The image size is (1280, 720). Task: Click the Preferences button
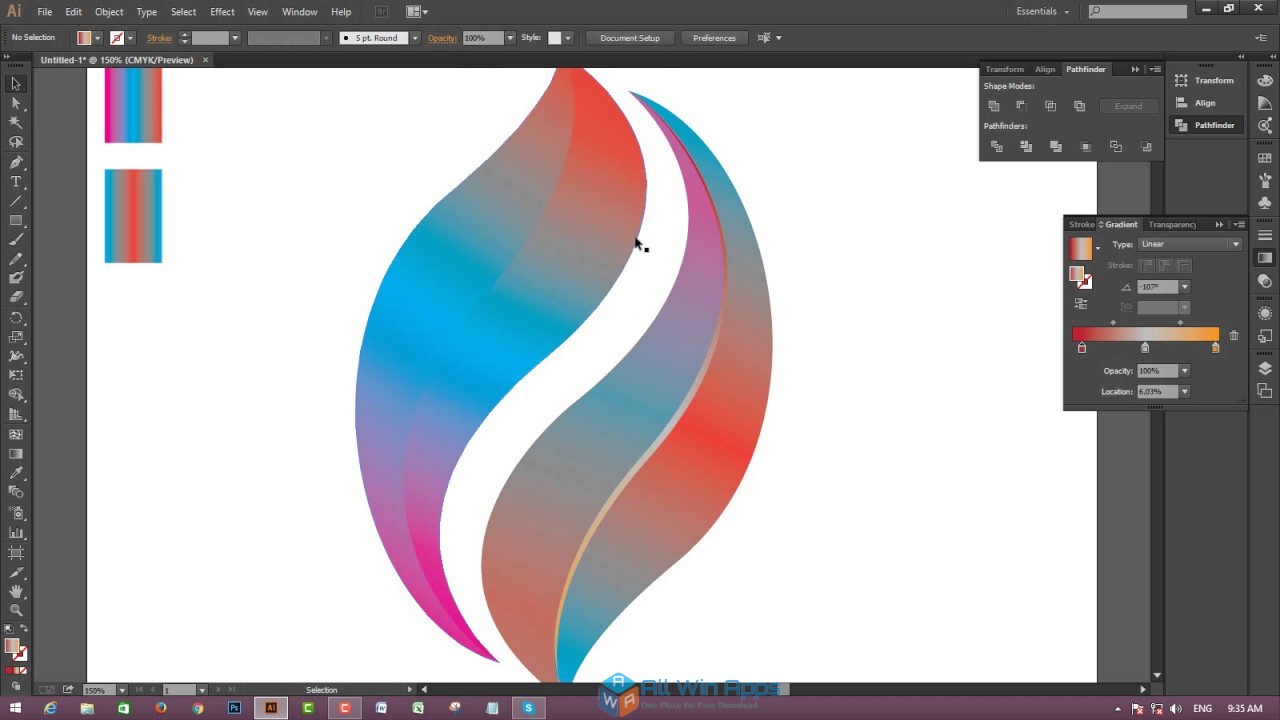[x=714, y=37]
